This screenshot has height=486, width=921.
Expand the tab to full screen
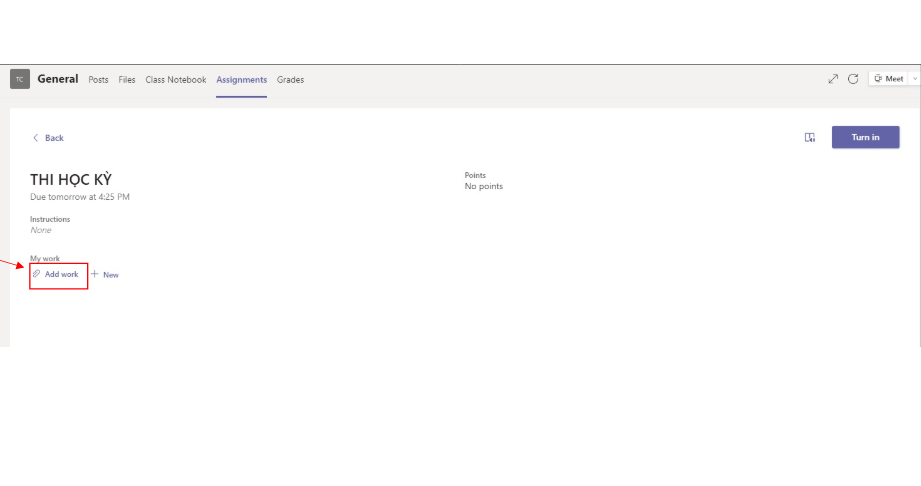click(833, 79)
